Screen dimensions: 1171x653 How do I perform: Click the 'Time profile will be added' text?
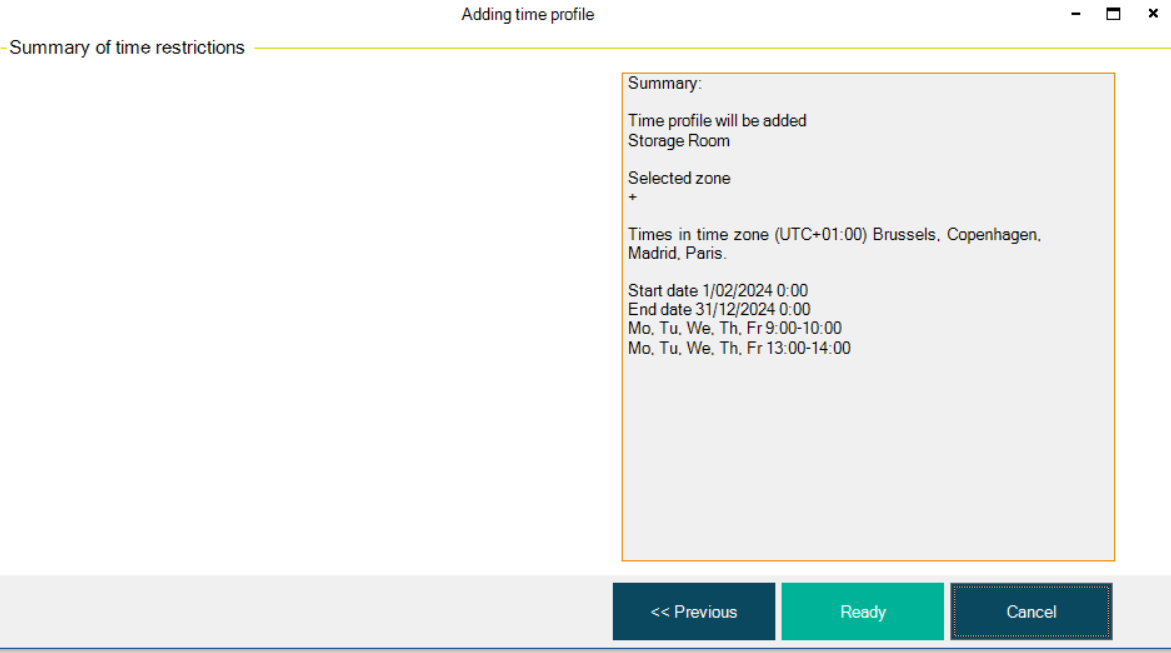pyautogui.click(x=717, y=121)
